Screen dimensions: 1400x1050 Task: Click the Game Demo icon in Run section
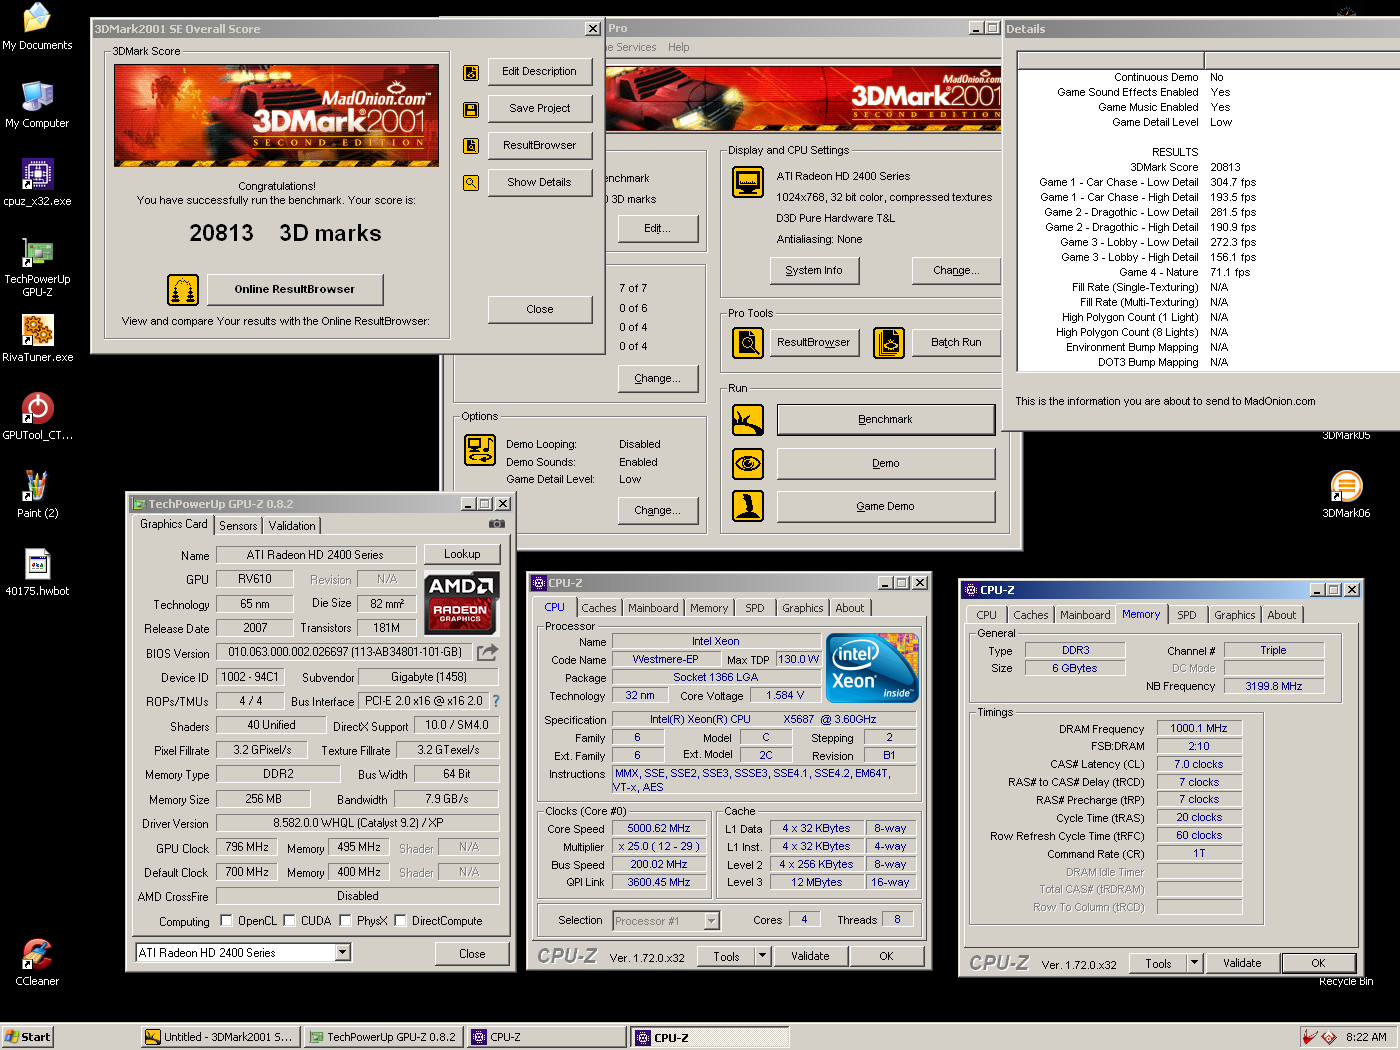748,506
